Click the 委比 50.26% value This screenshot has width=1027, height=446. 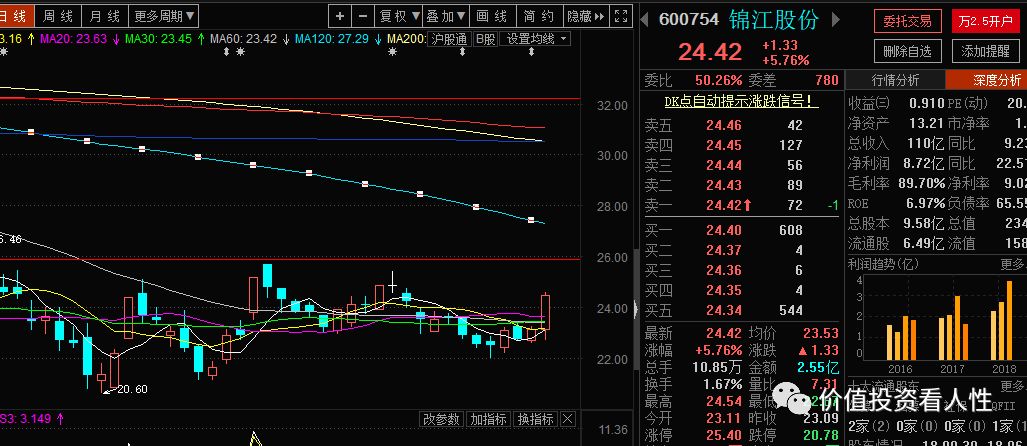point(718,80)
